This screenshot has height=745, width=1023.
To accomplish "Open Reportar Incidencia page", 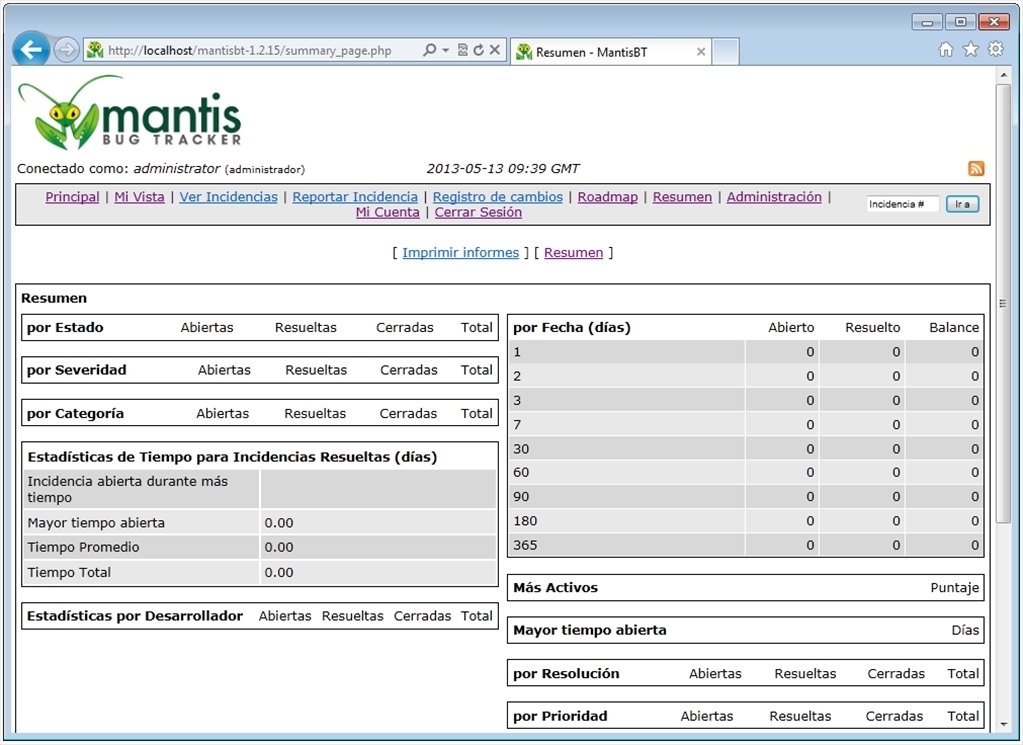I will 355,197.
